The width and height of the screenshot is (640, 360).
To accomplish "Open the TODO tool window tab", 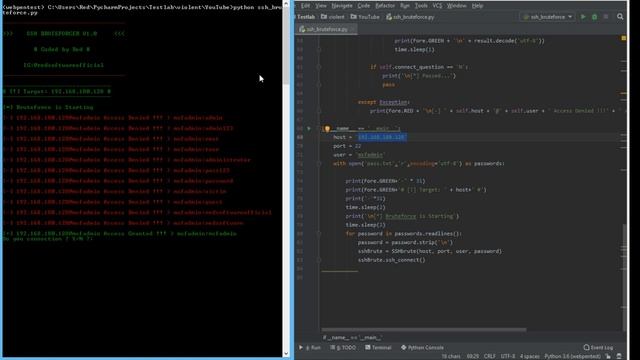I will tap(343, 348).
